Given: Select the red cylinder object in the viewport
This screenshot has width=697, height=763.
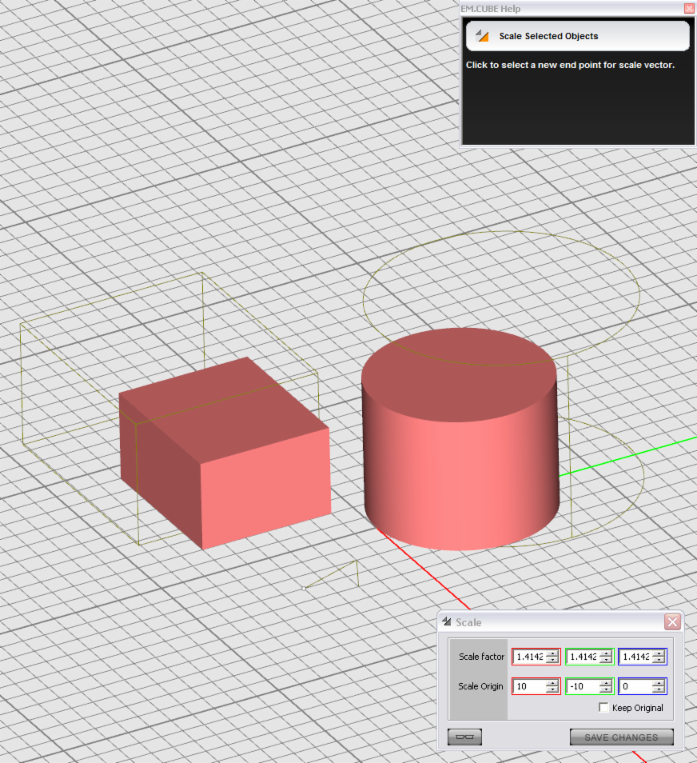Looking at the screenshot, I should tap(458, 450).
